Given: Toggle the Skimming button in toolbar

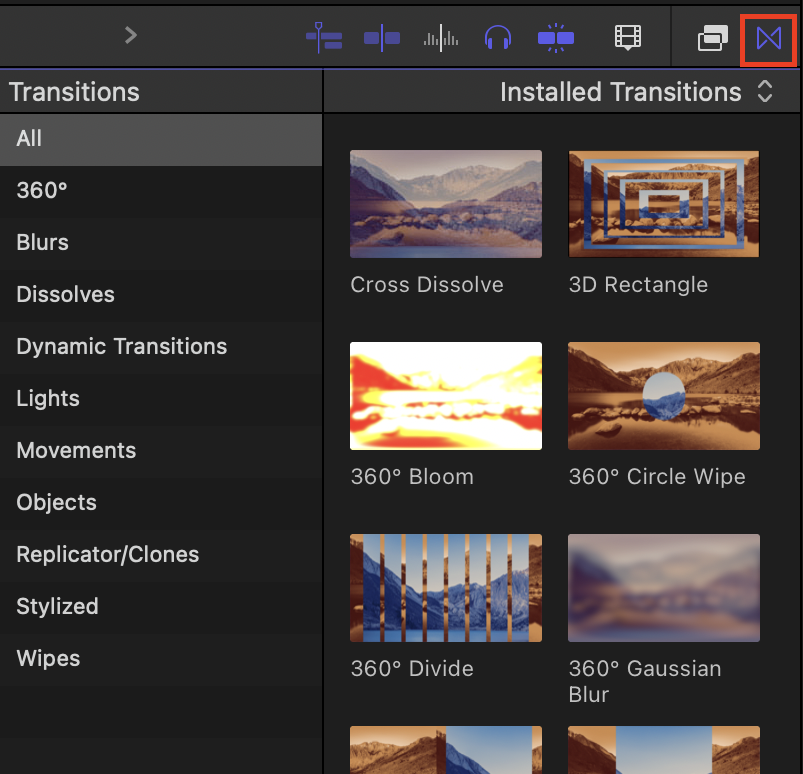Looking at the screenshot, I should [382, 38].
